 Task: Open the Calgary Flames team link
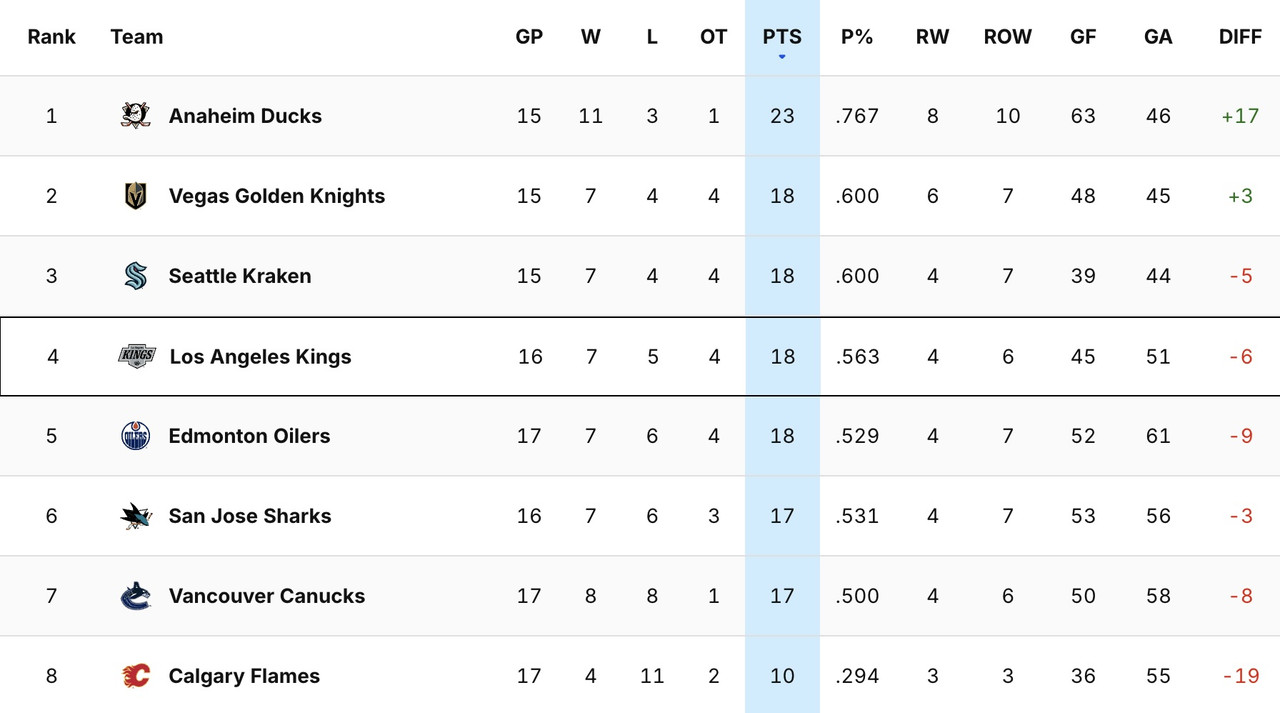tap(244, 676)
